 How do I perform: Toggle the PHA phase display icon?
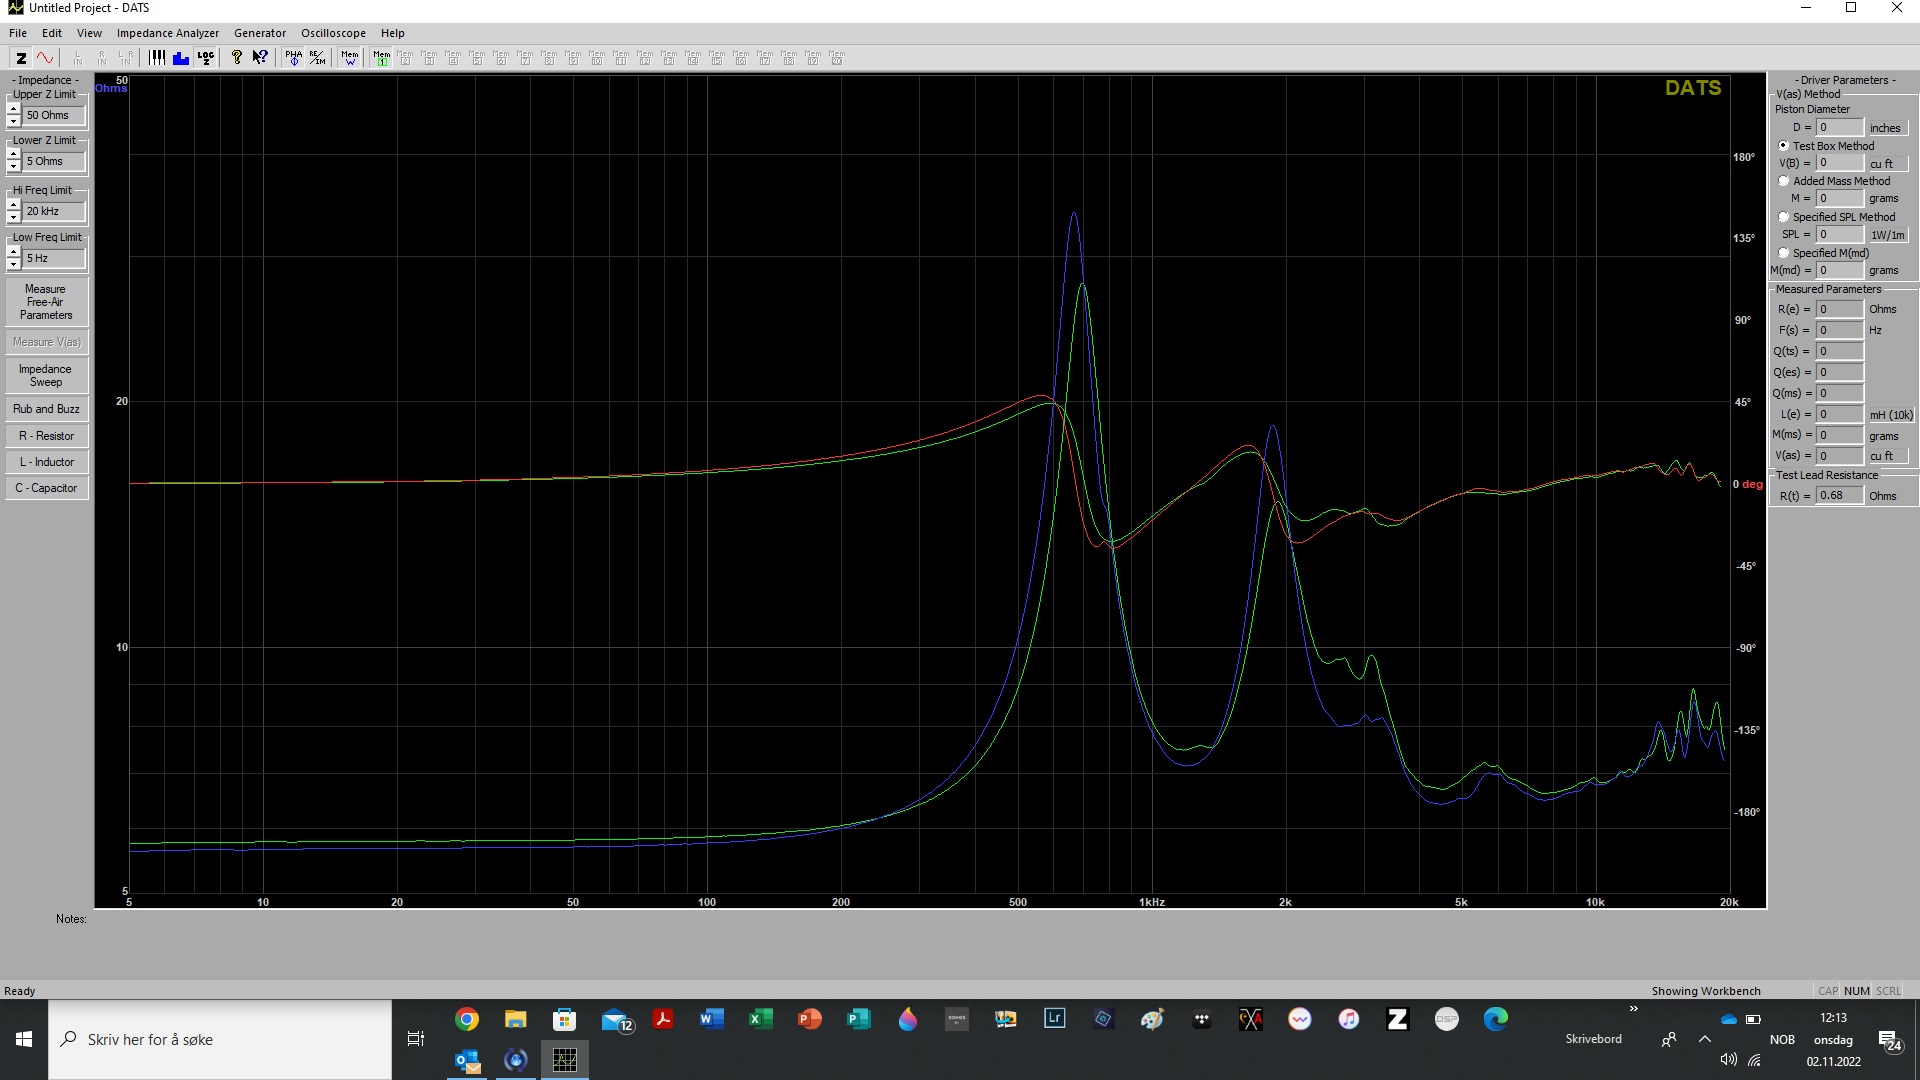coord(293,58)
